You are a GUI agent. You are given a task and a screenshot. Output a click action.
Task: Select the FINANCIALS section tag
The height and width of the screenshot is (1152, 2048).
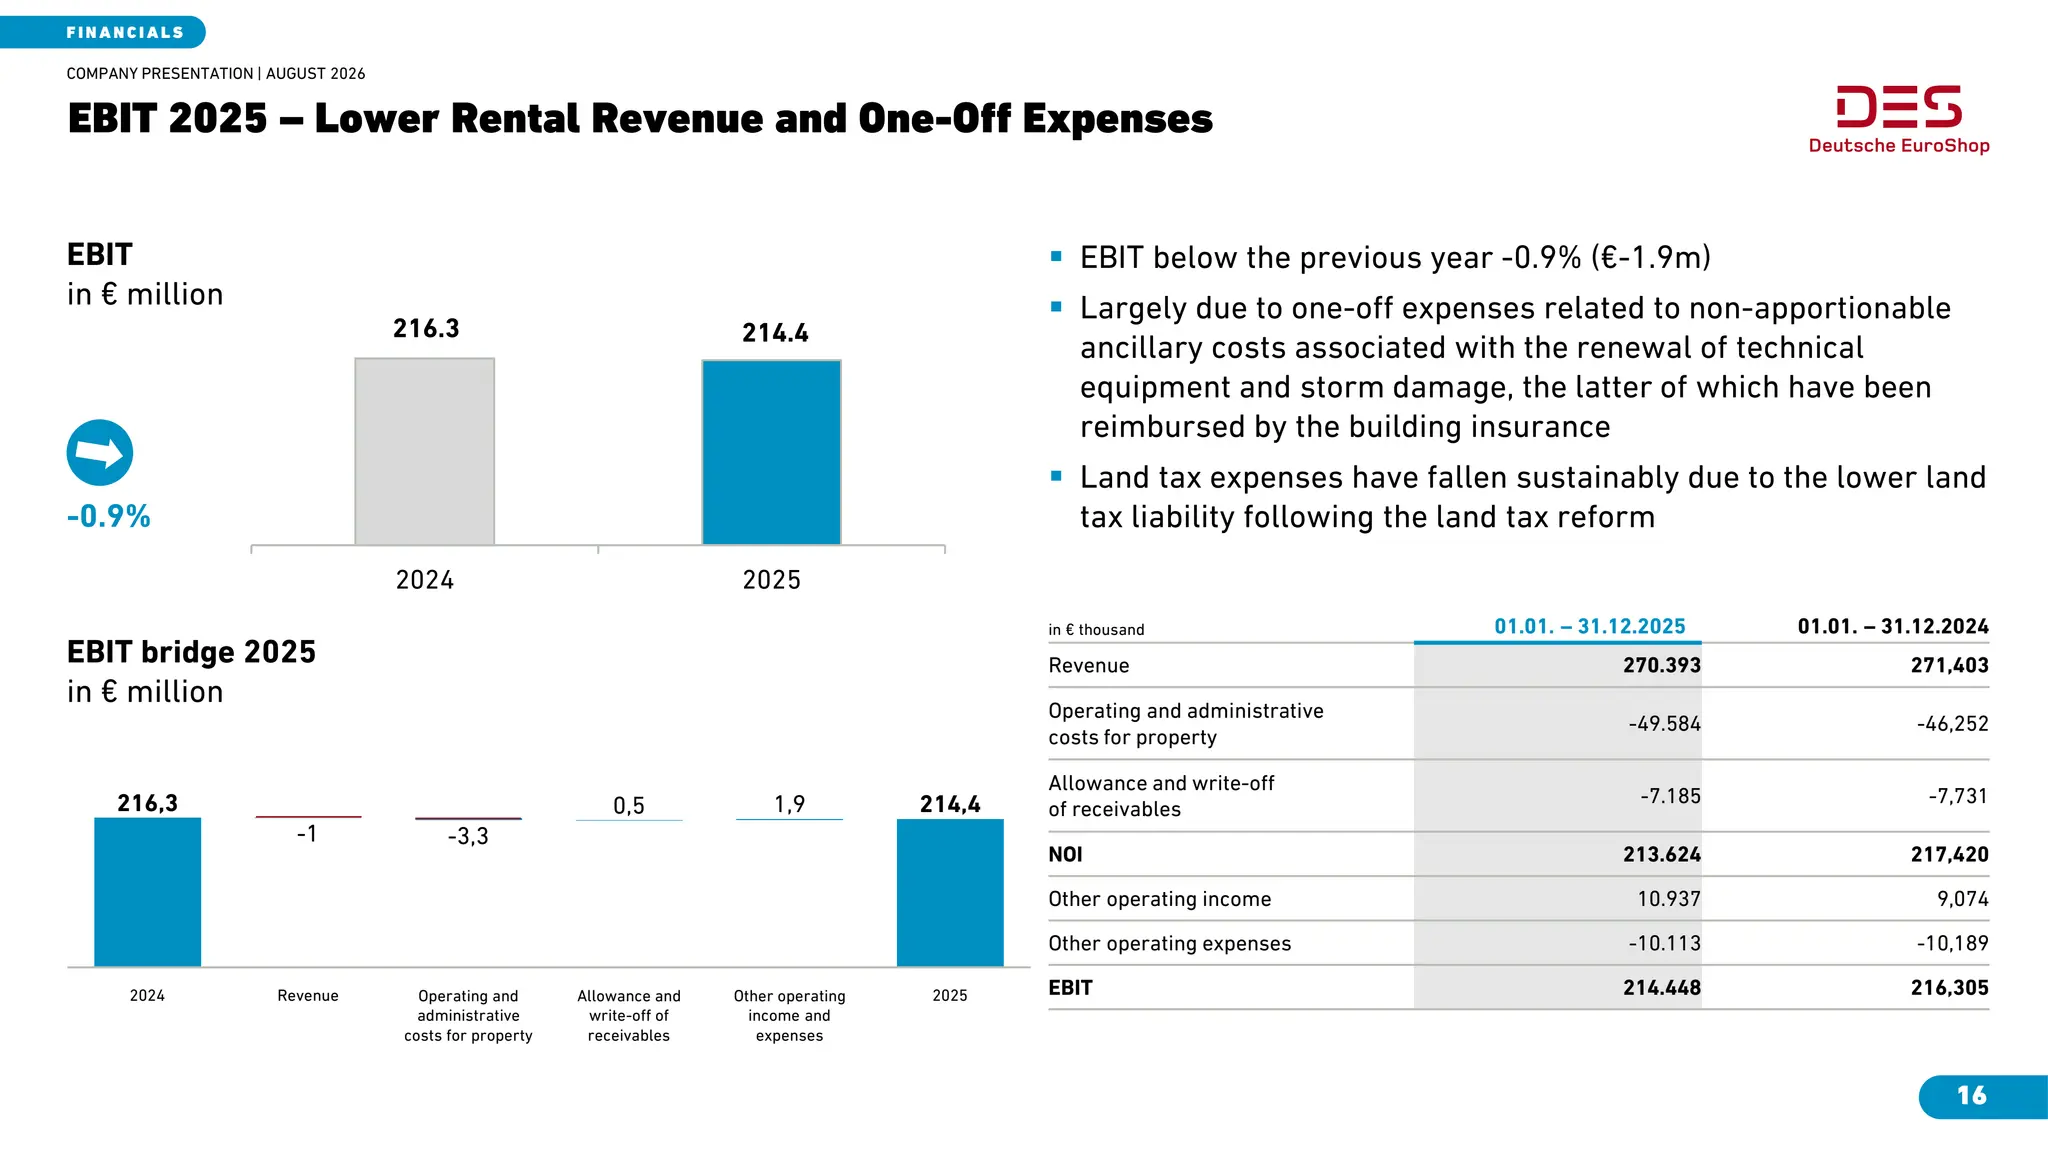(103, 32)
